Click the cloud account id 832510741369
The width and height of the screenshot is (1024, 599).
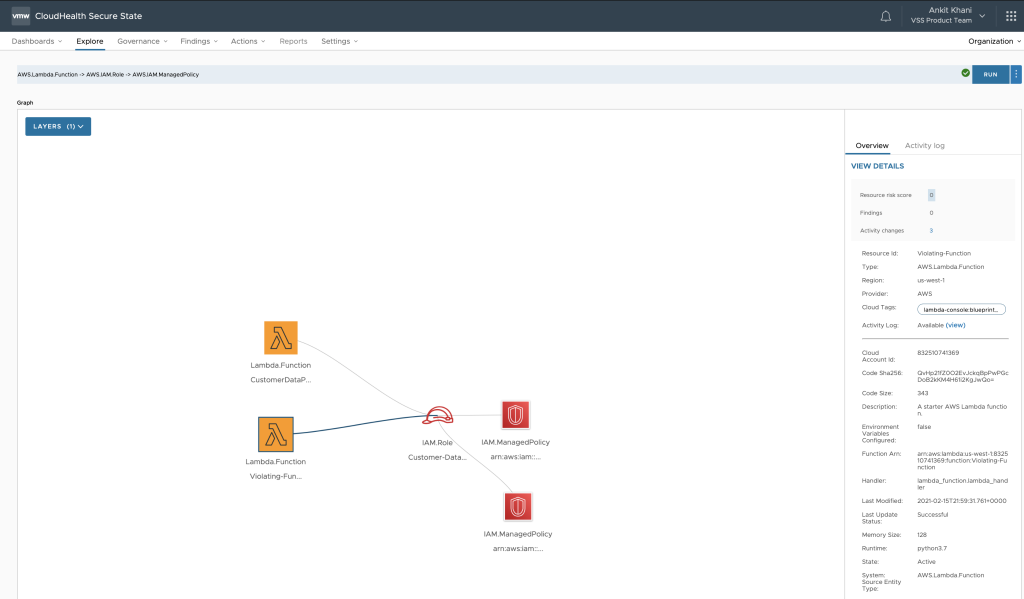(x=938, y=353)
